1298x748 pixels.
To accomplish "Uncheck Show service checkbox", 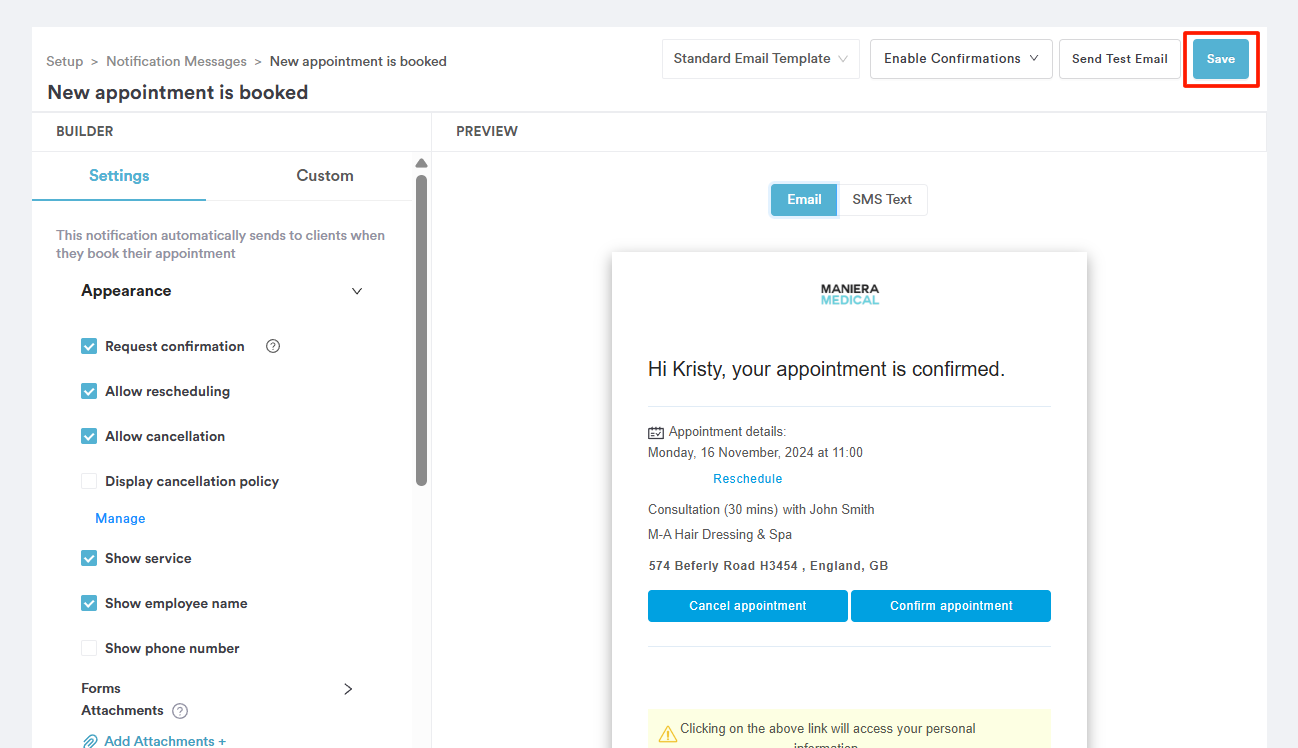I will coord(89,558).
